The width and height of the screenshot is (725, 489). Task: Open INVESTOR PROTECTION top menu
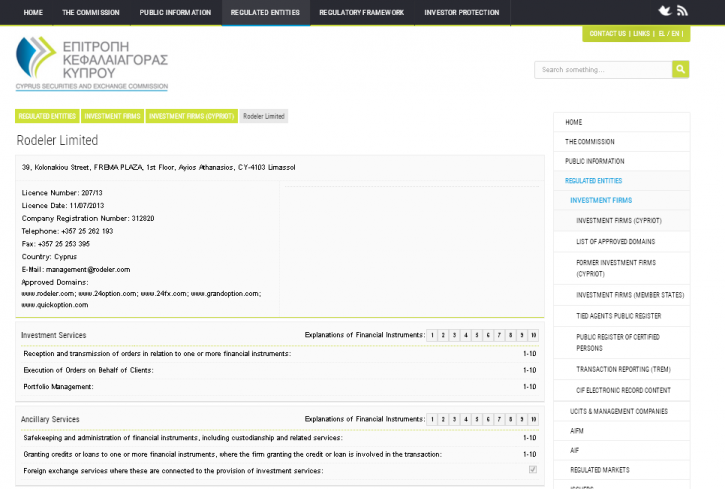pos(462,12)
